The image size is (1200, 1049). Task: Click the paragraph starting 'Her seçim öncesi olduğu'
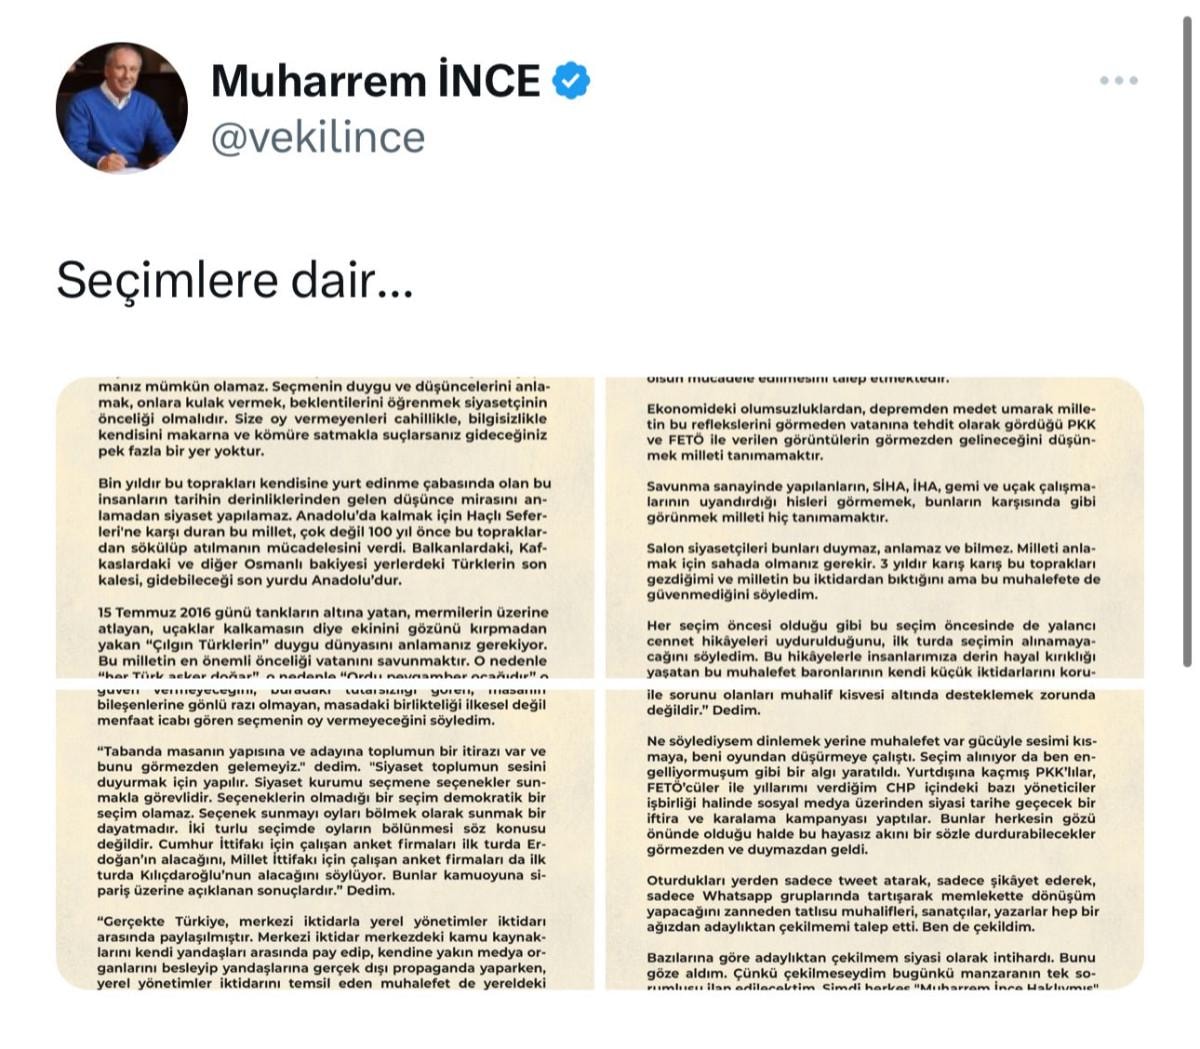pyautogui.click(x=872, y=648)
